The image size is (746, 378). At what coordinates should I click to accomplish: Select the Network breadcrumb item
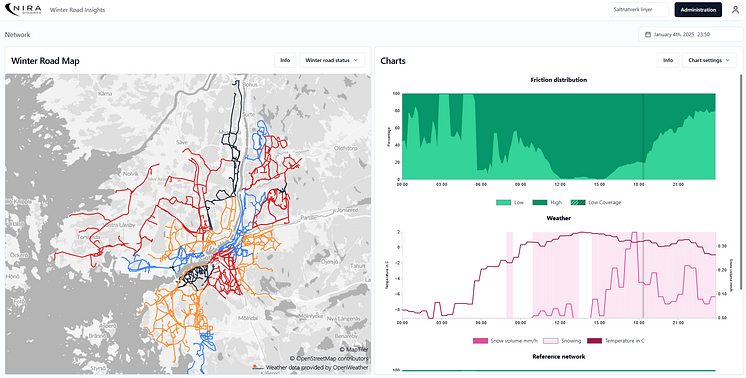(18, 34)
